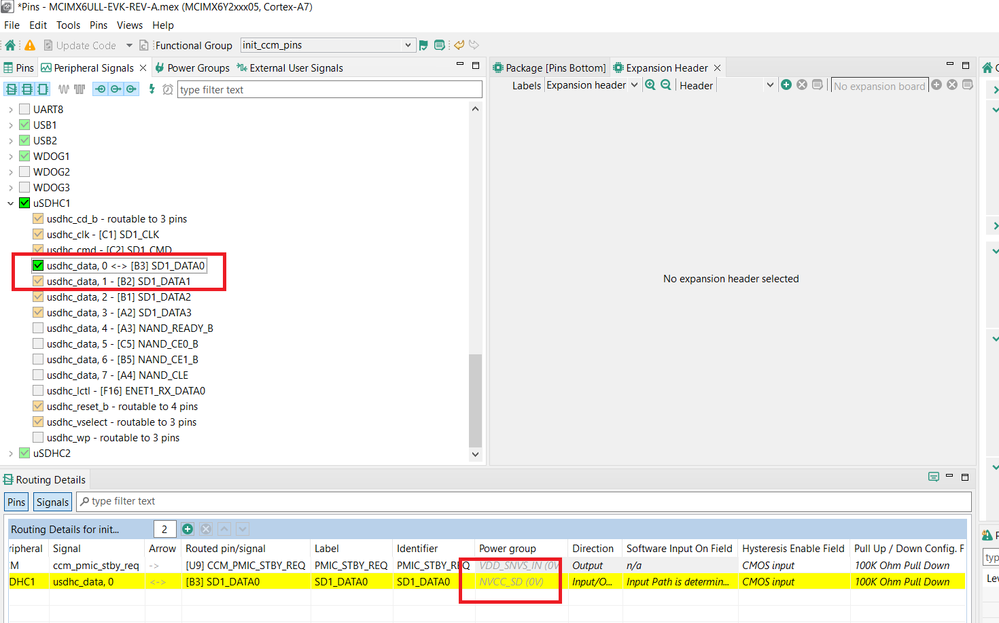The height and width of the screenshot is (623, 999).
Task: Click the functional group properties flag icon
Action: coord(423,45)
